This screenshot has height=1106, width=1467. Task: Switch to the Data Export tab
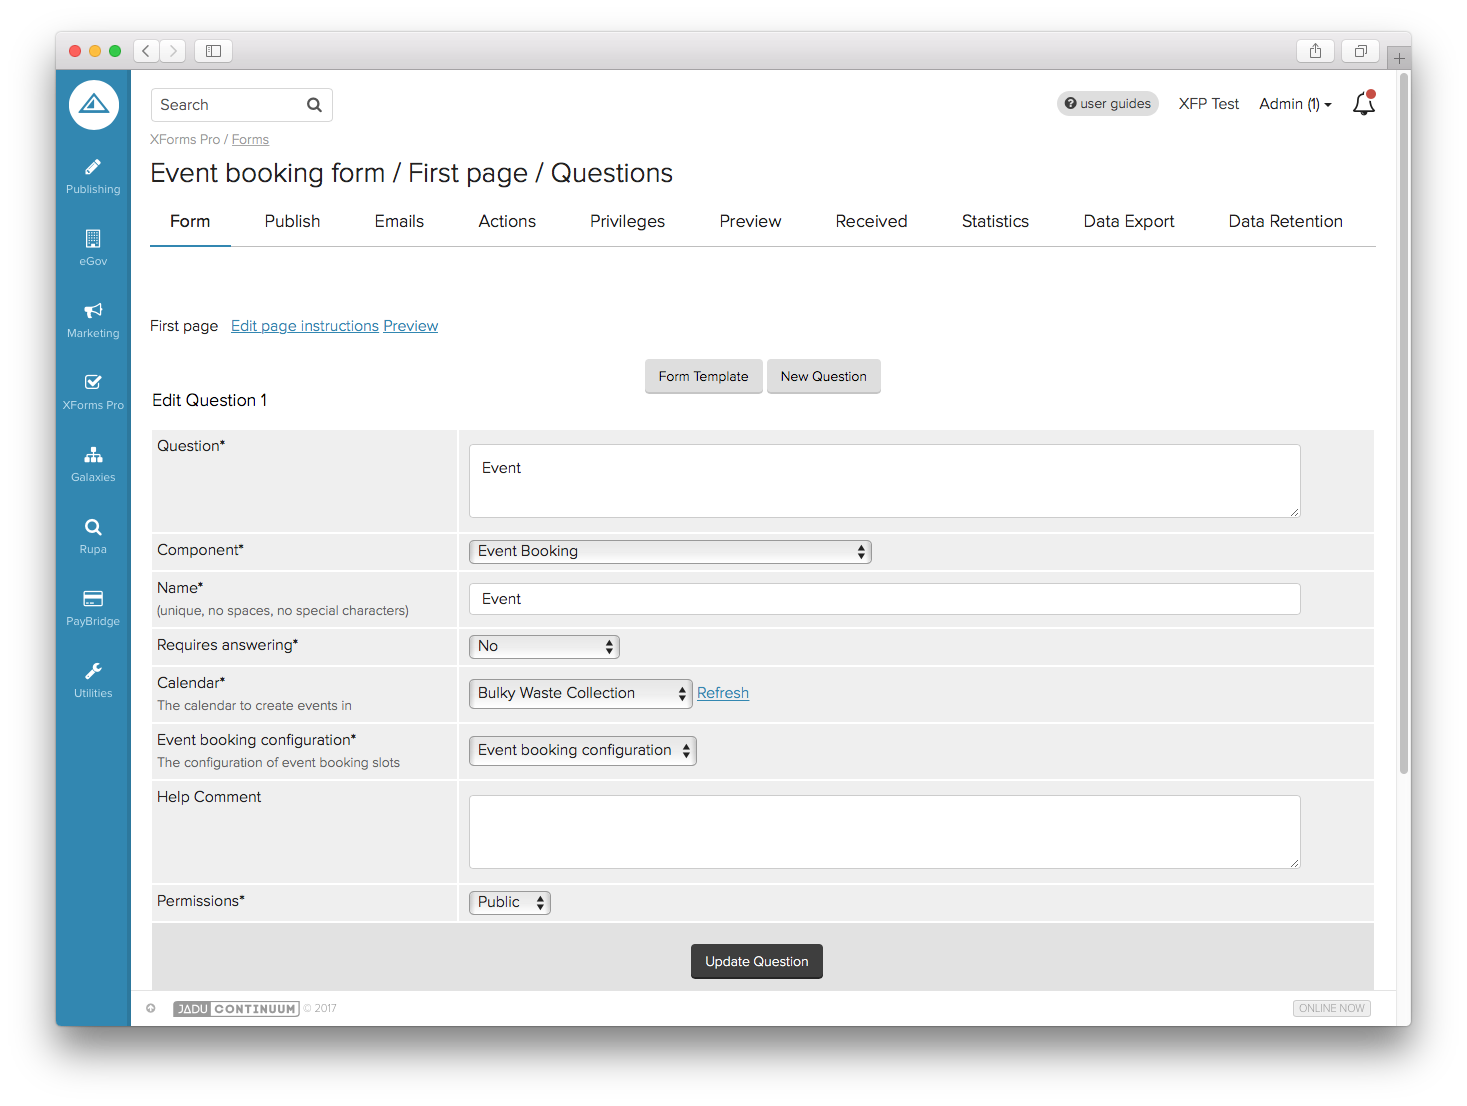pyautogui.click(x=1128, y=222)
